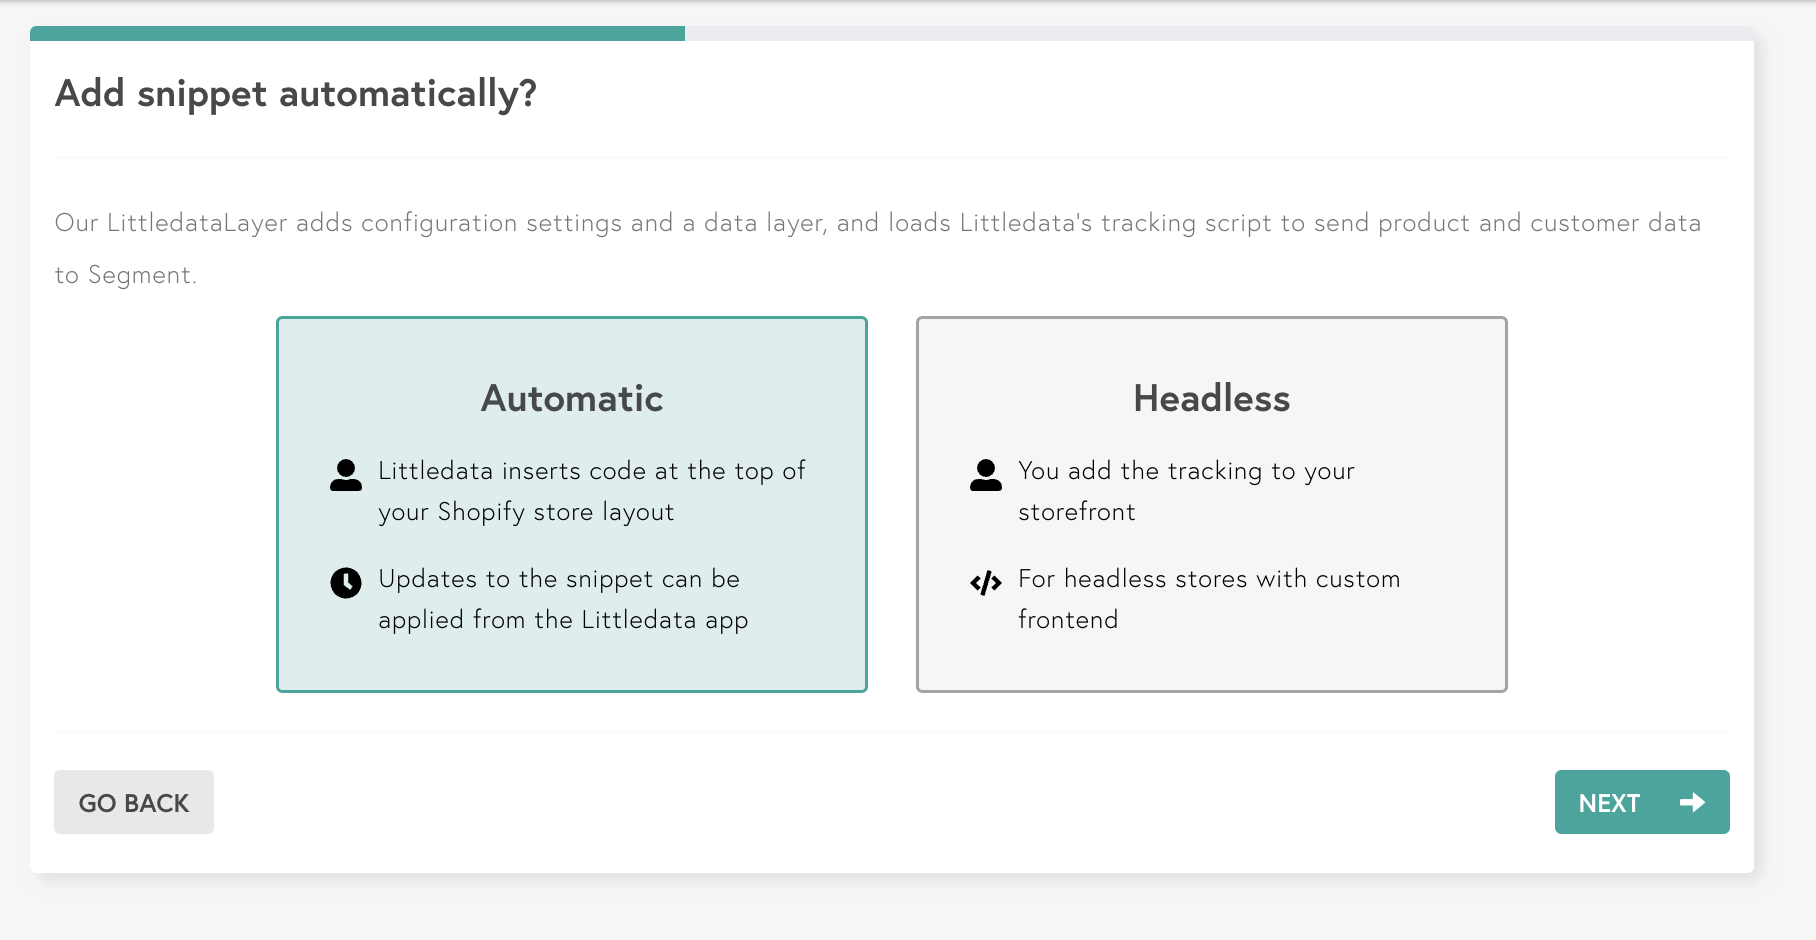
Task: Click the person icon beside 'Littledata inserts code'
Action: click(346, 475)
